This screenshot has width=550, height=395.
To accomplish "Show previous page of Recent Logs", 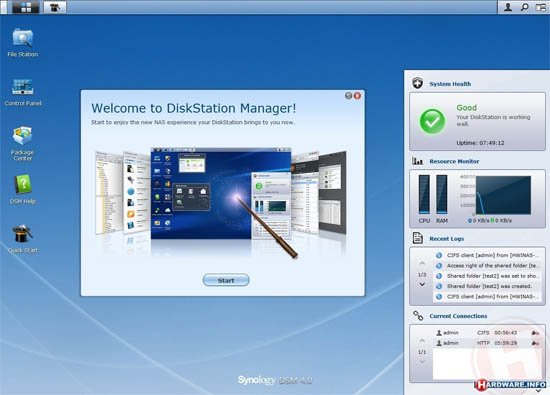I will 422,263.
